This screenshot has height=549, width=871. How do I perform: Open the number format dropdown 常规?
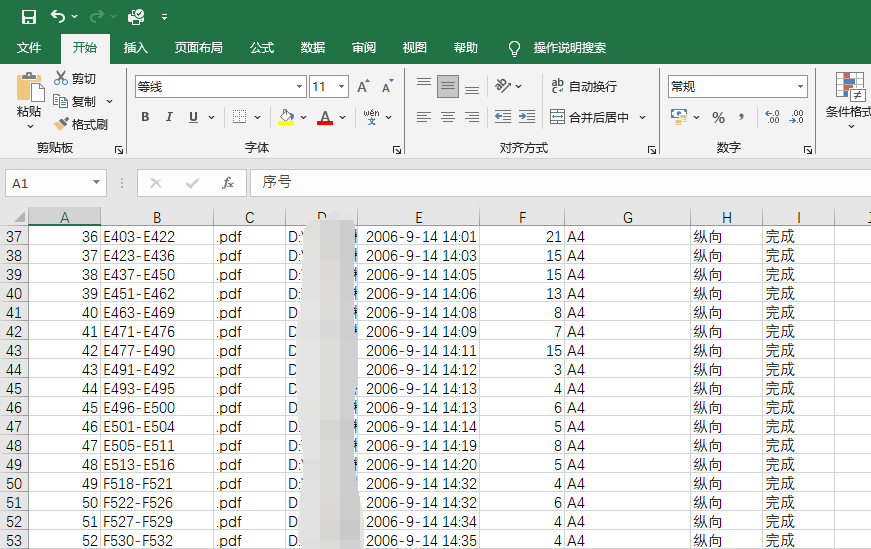[x=800, y=87]
